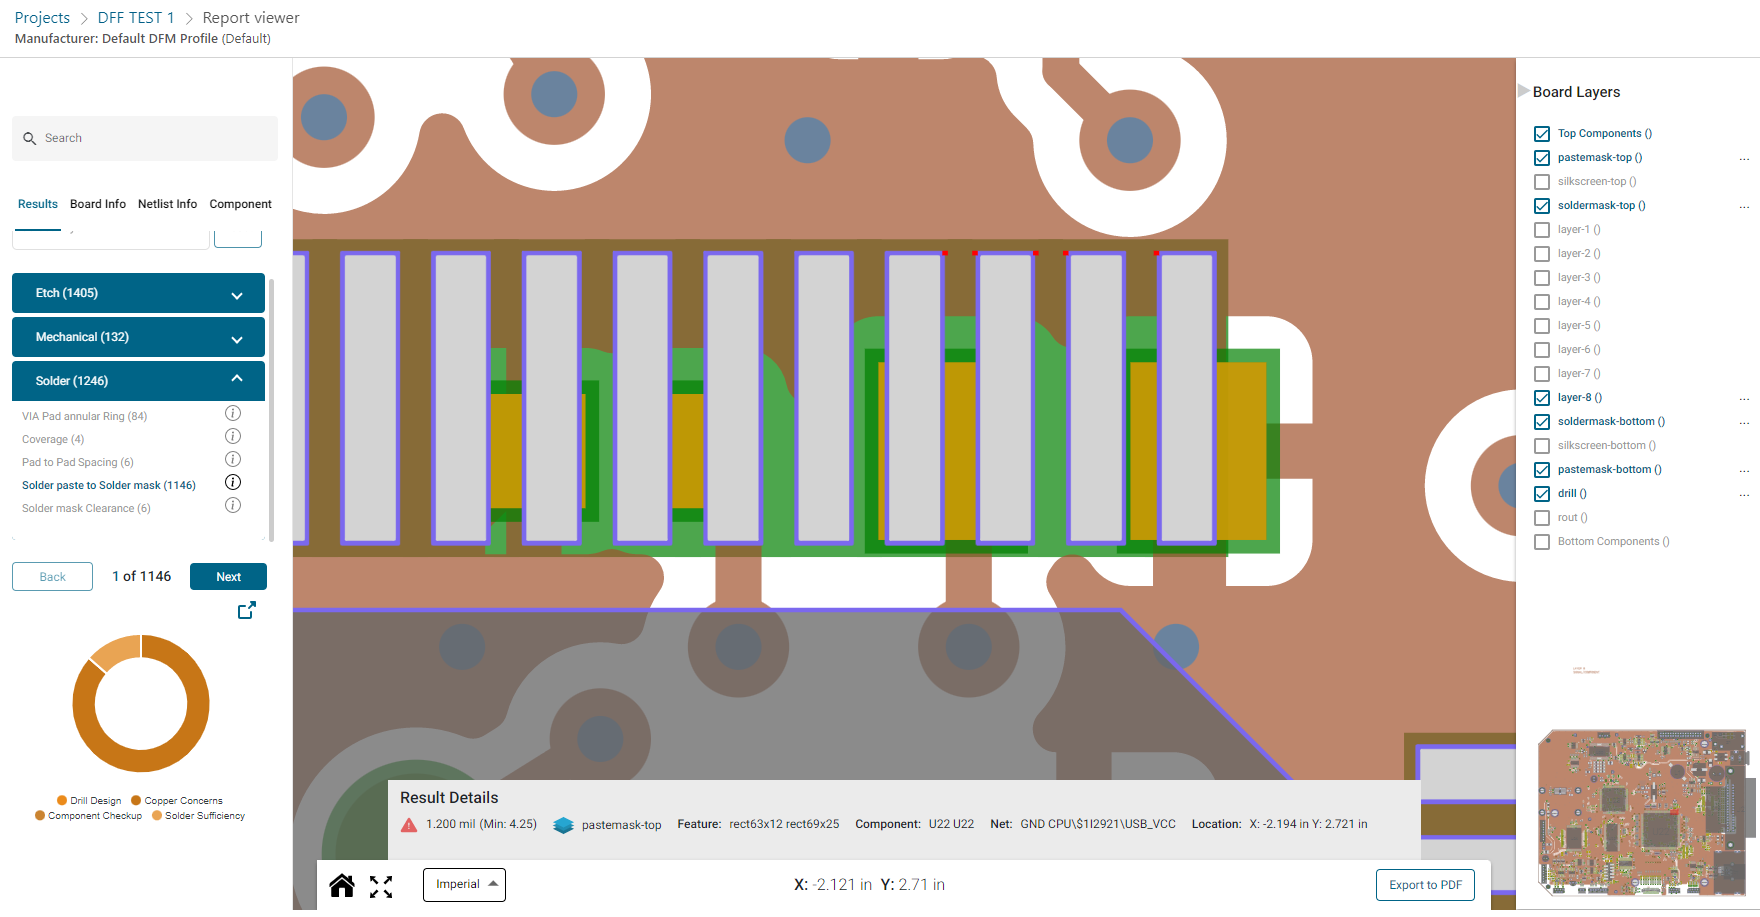This screenshot has width=1760, height=917.
Task: Select Solder mask Clearance (6)
Action: pos(86,508)
